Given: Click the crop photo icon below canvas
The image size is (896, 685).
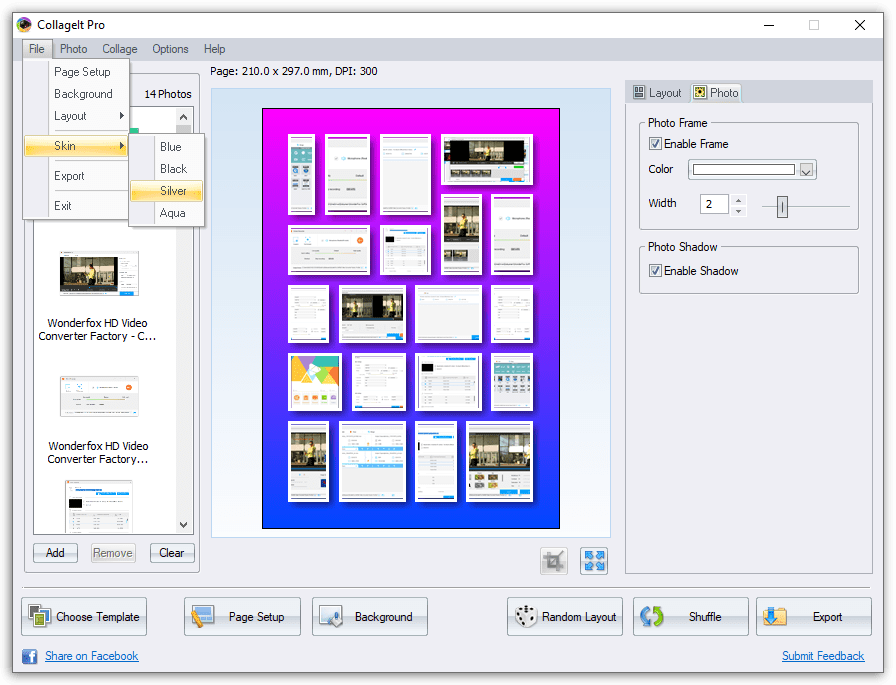Looking at the screenshot, I should pos(553,561).
